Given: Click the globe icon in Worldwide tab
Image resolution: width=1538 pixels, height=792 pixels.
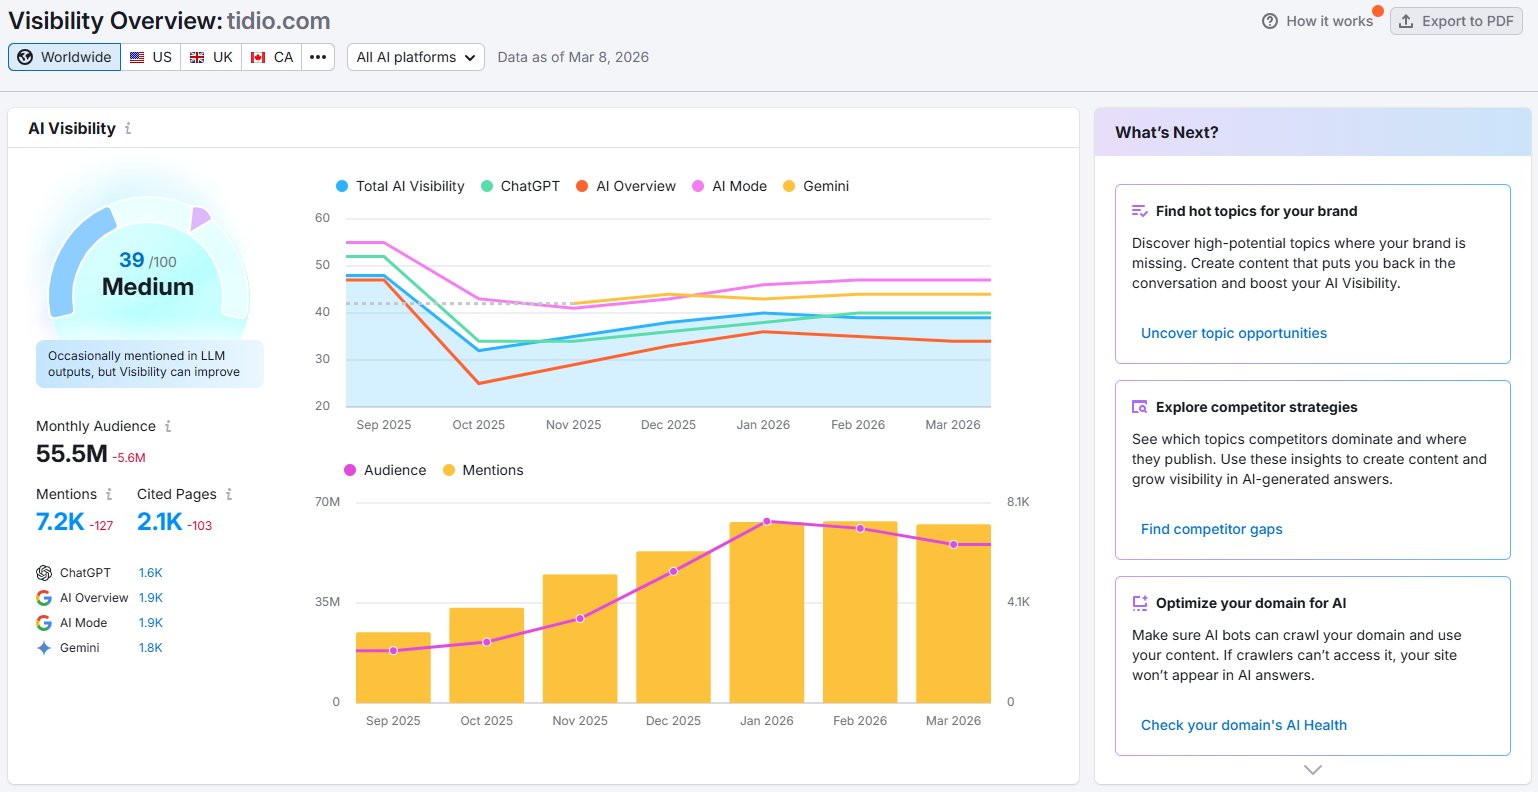Looking at the screenshot, I should click(x=25, y=57).
